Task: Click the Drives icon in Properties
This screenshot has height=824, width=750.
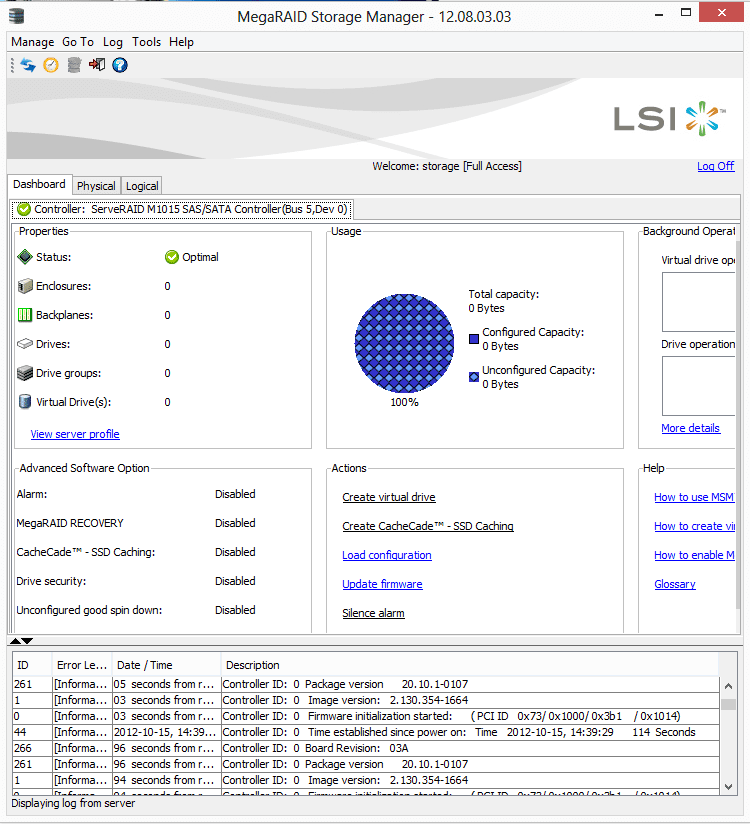Action: [25, 344]
